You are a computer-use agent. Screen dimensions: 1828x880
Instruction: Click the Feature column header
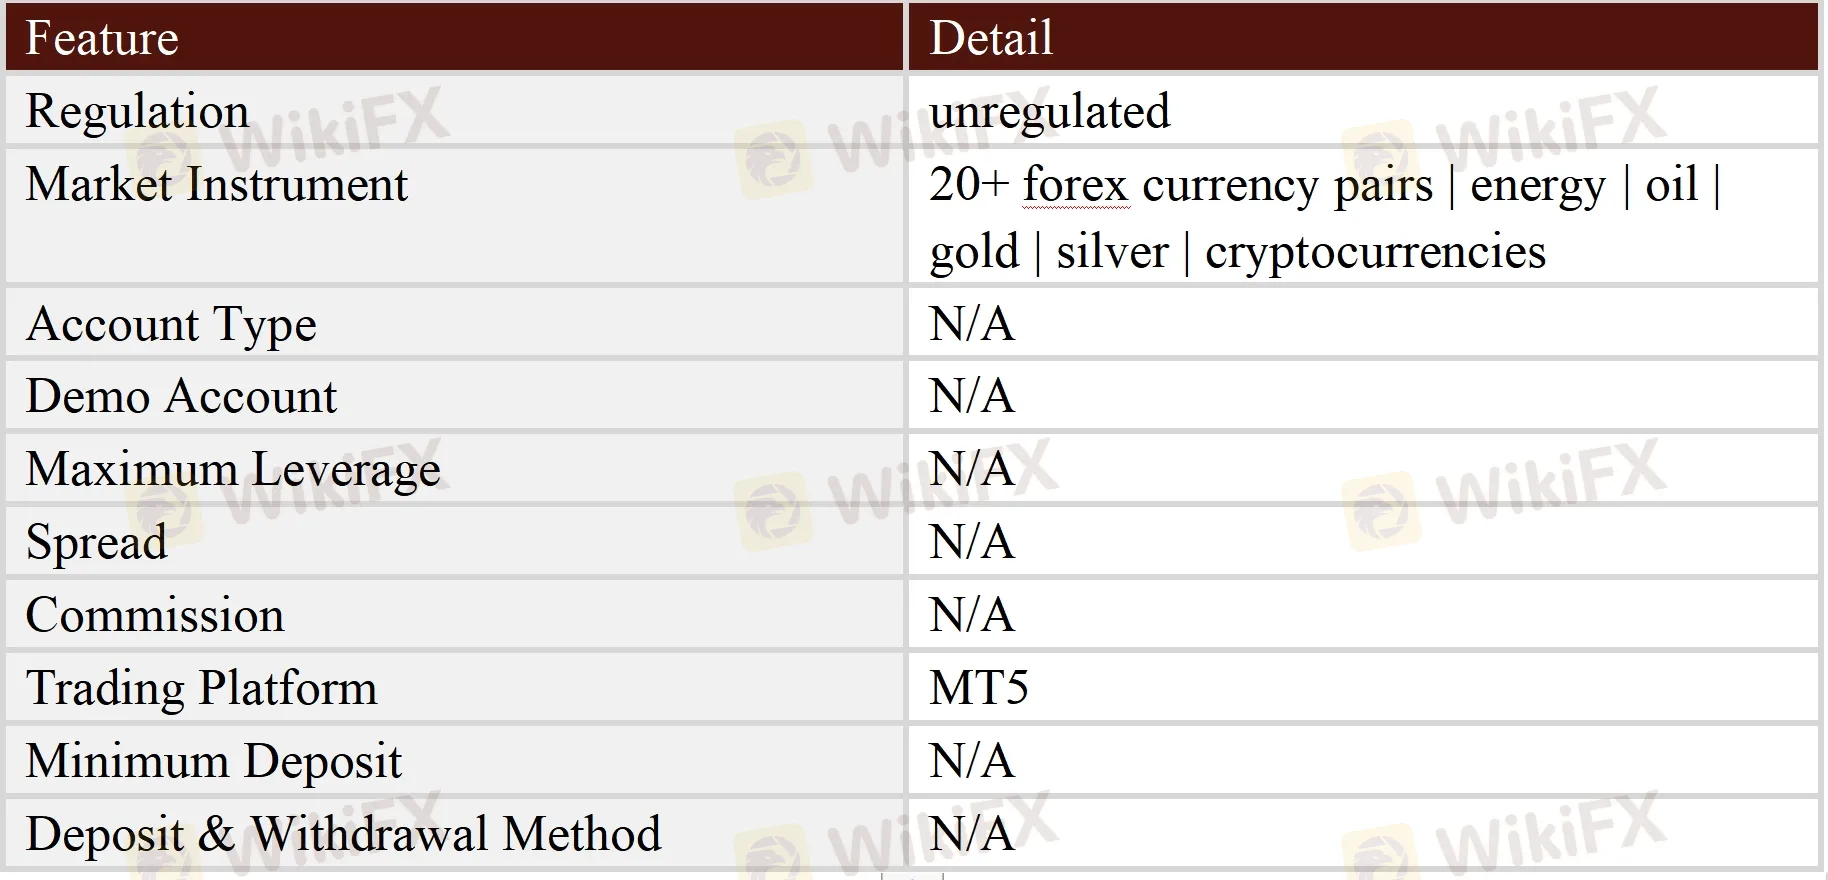(102, 38)
